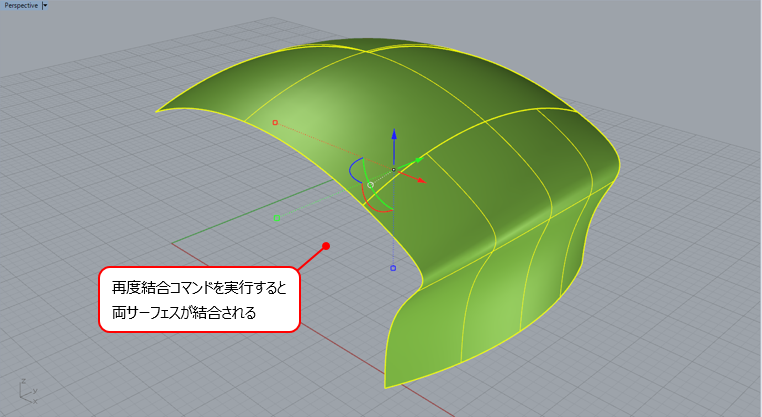762x417 pixels.
Task: Select the gumball green Y-axis move arrow
Action: point(411,163)
